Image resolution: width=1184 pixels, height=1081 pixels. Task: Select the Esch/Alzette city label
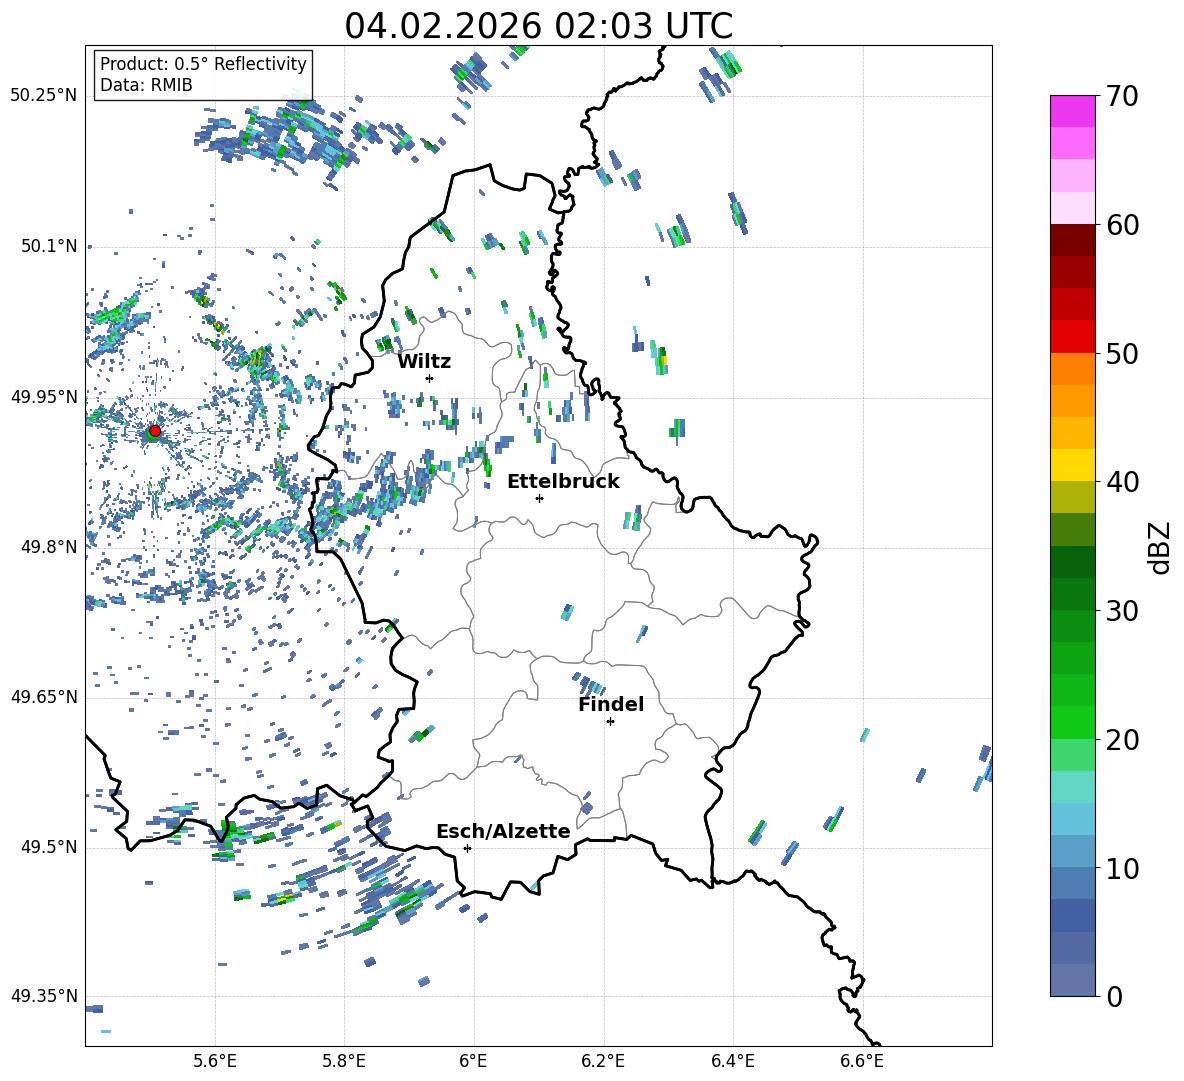point(503,831)
